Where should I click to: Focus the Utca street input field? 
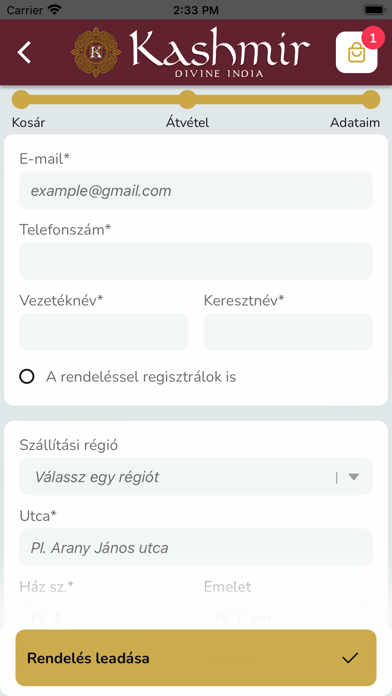pyautogui.click(x=196, y=547)
